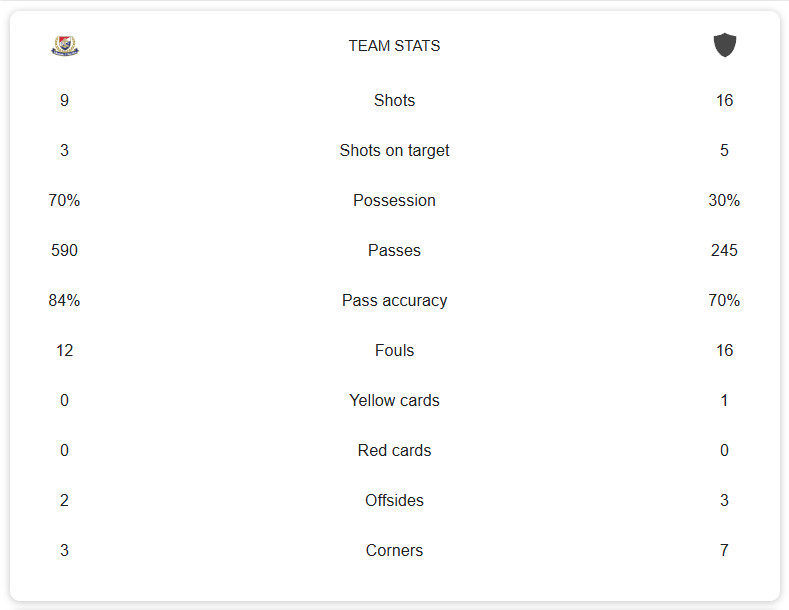Select the home team 9 shots value
The height and width of the screenshot is (610, 789).
(64, 100)
